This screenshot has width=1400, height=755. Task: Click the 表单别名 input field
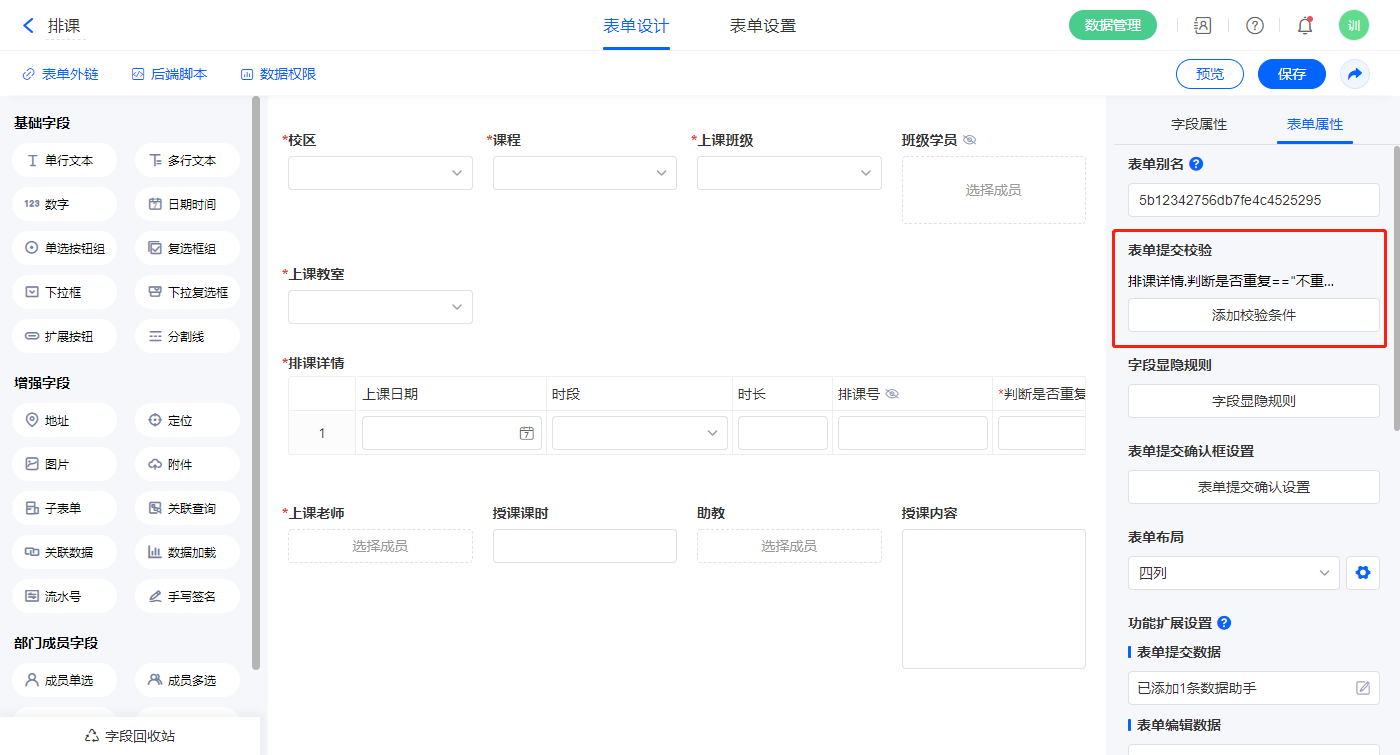(1253, 200)
